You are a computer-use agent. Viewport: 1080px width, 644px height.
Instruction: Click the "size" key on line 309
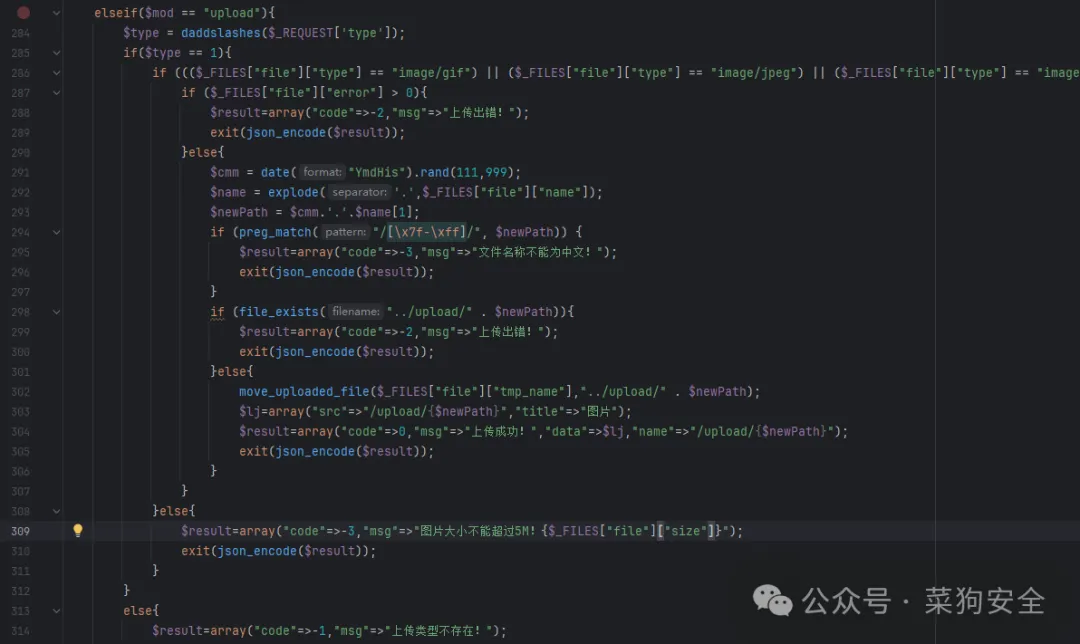click(x=685, y=531)
